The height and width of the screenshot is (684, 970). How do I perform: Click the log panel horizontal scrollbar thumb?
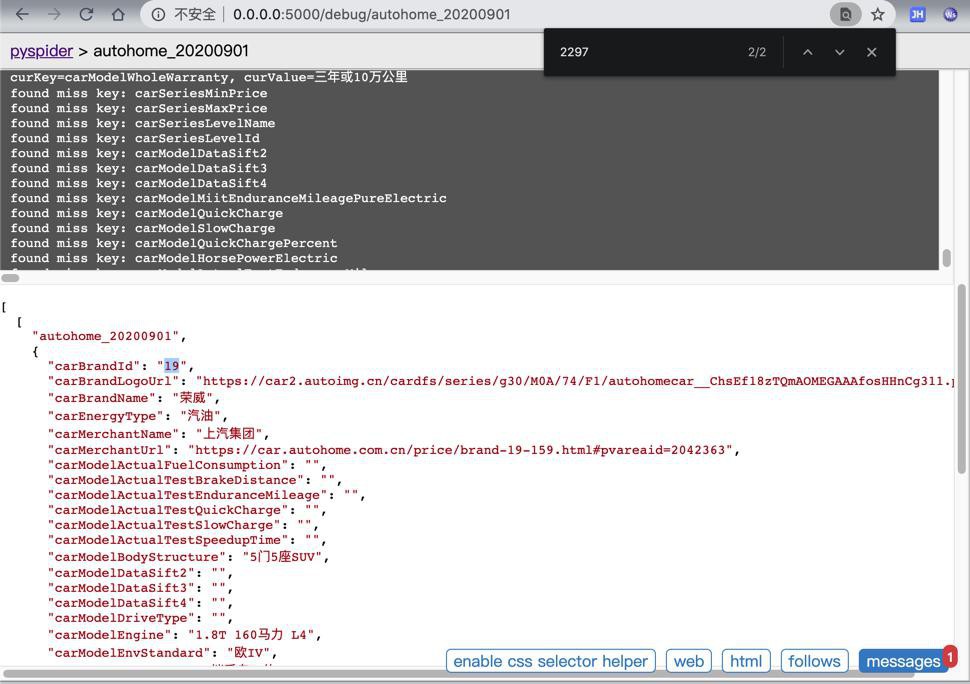(11, 278)
